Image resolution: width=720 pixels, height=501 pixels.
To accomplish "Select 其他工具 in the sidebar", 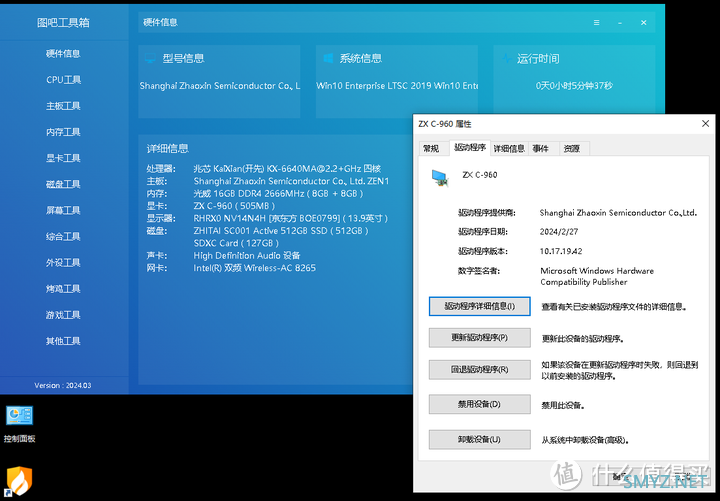I will 63,342.
